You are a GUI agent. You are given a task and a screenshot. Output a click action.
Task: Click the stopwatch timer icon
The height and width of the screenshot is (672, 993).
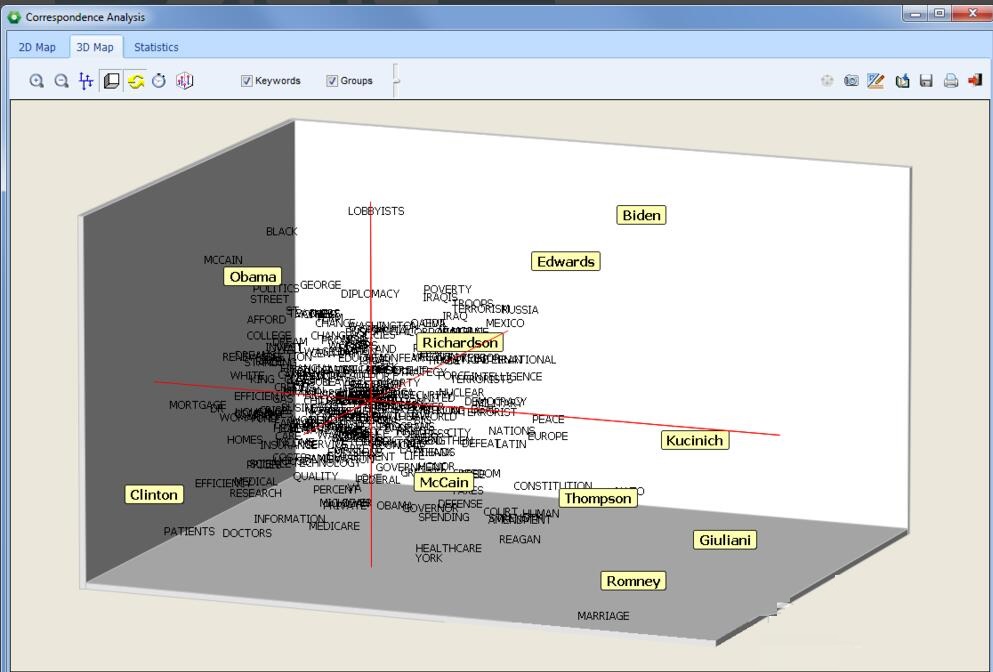coord(159,80)
